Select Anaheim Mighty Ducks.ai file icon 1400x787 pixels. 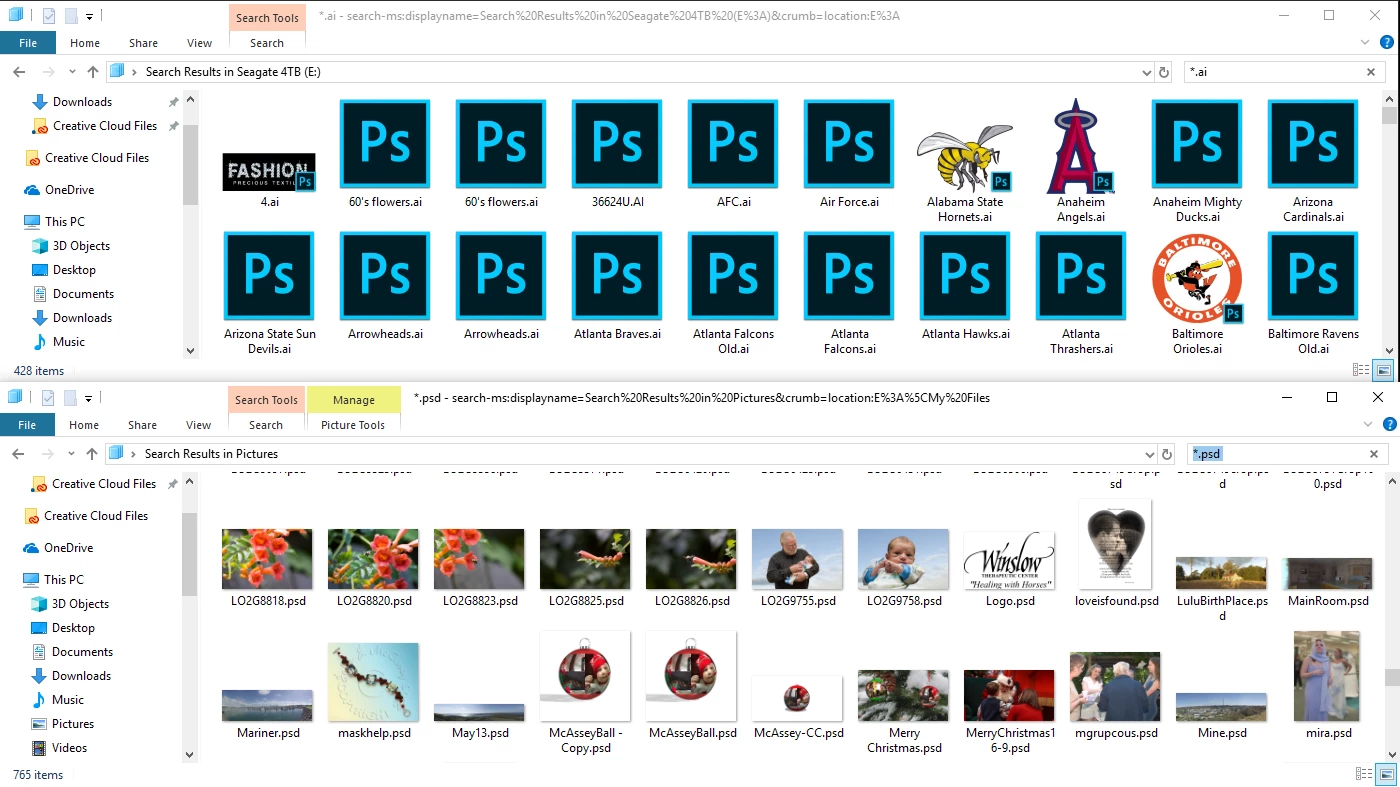pyautogui.click(x=1197, y=145)
